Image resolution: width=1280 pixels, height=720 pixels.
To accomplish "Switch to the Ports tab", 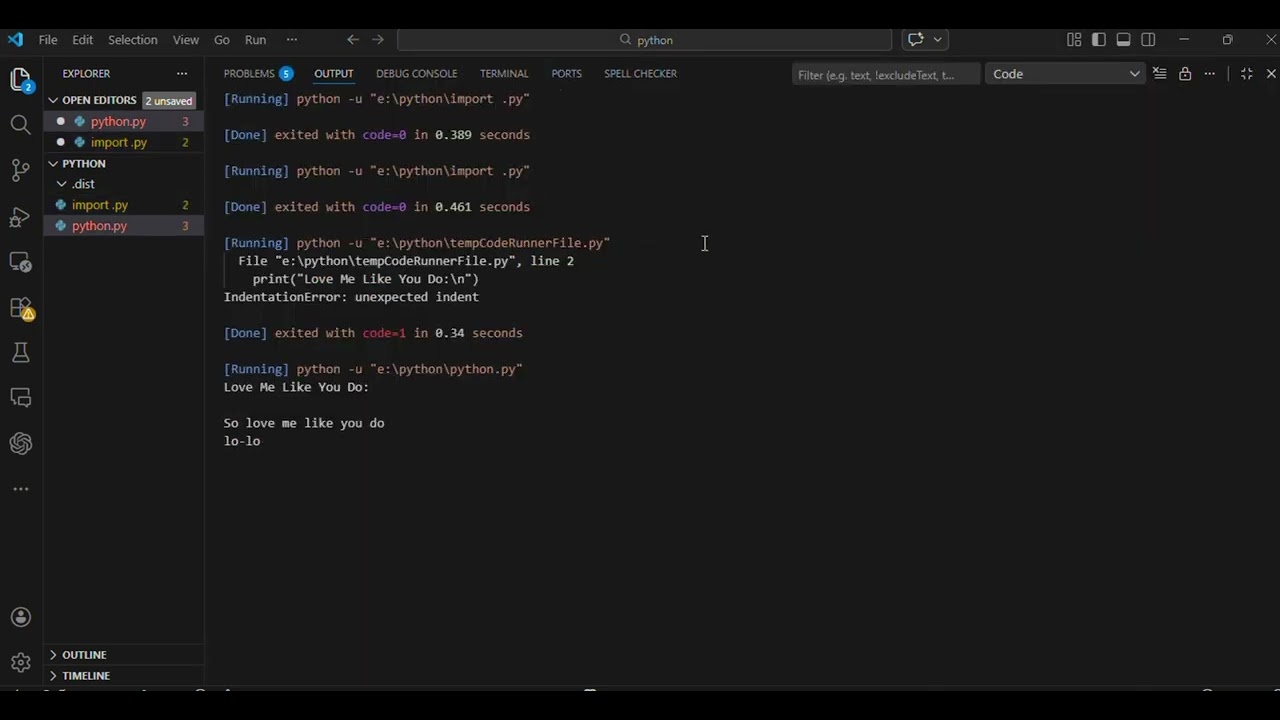I will point(566,74).
